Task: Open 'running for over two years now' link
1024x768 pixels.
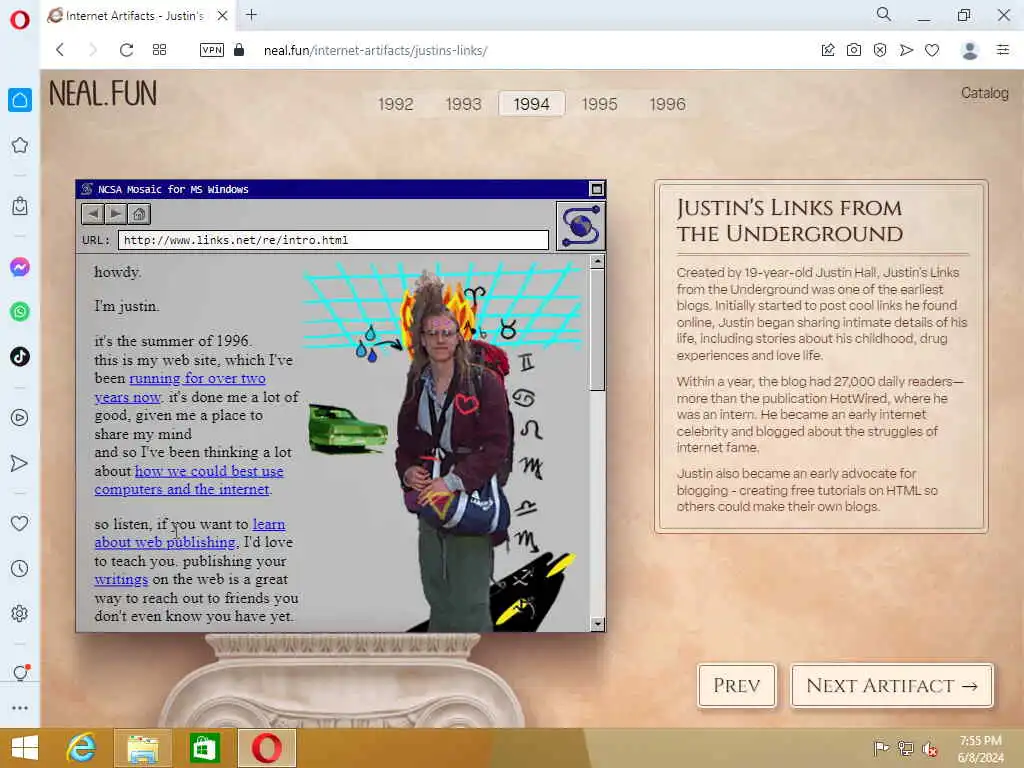Action: pos(180,387)
